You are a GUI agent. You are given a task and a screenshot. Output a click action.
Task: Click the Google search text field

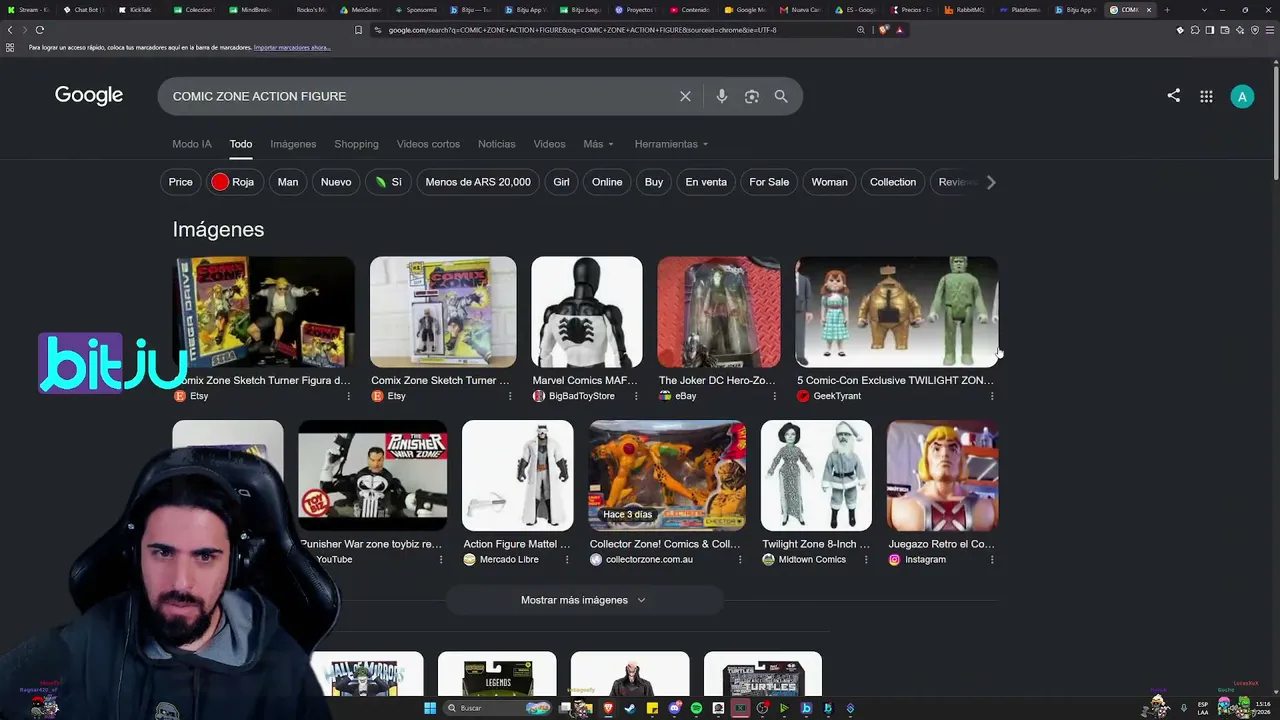tap(420, 96)
